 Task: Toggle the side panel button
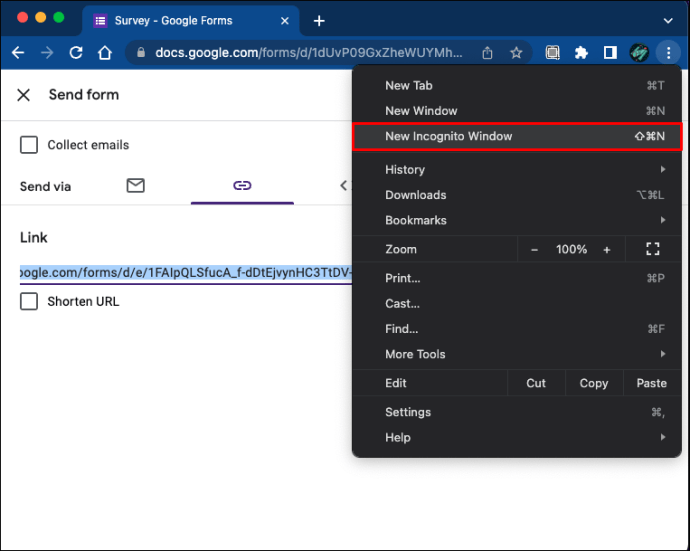pos(610,52)
